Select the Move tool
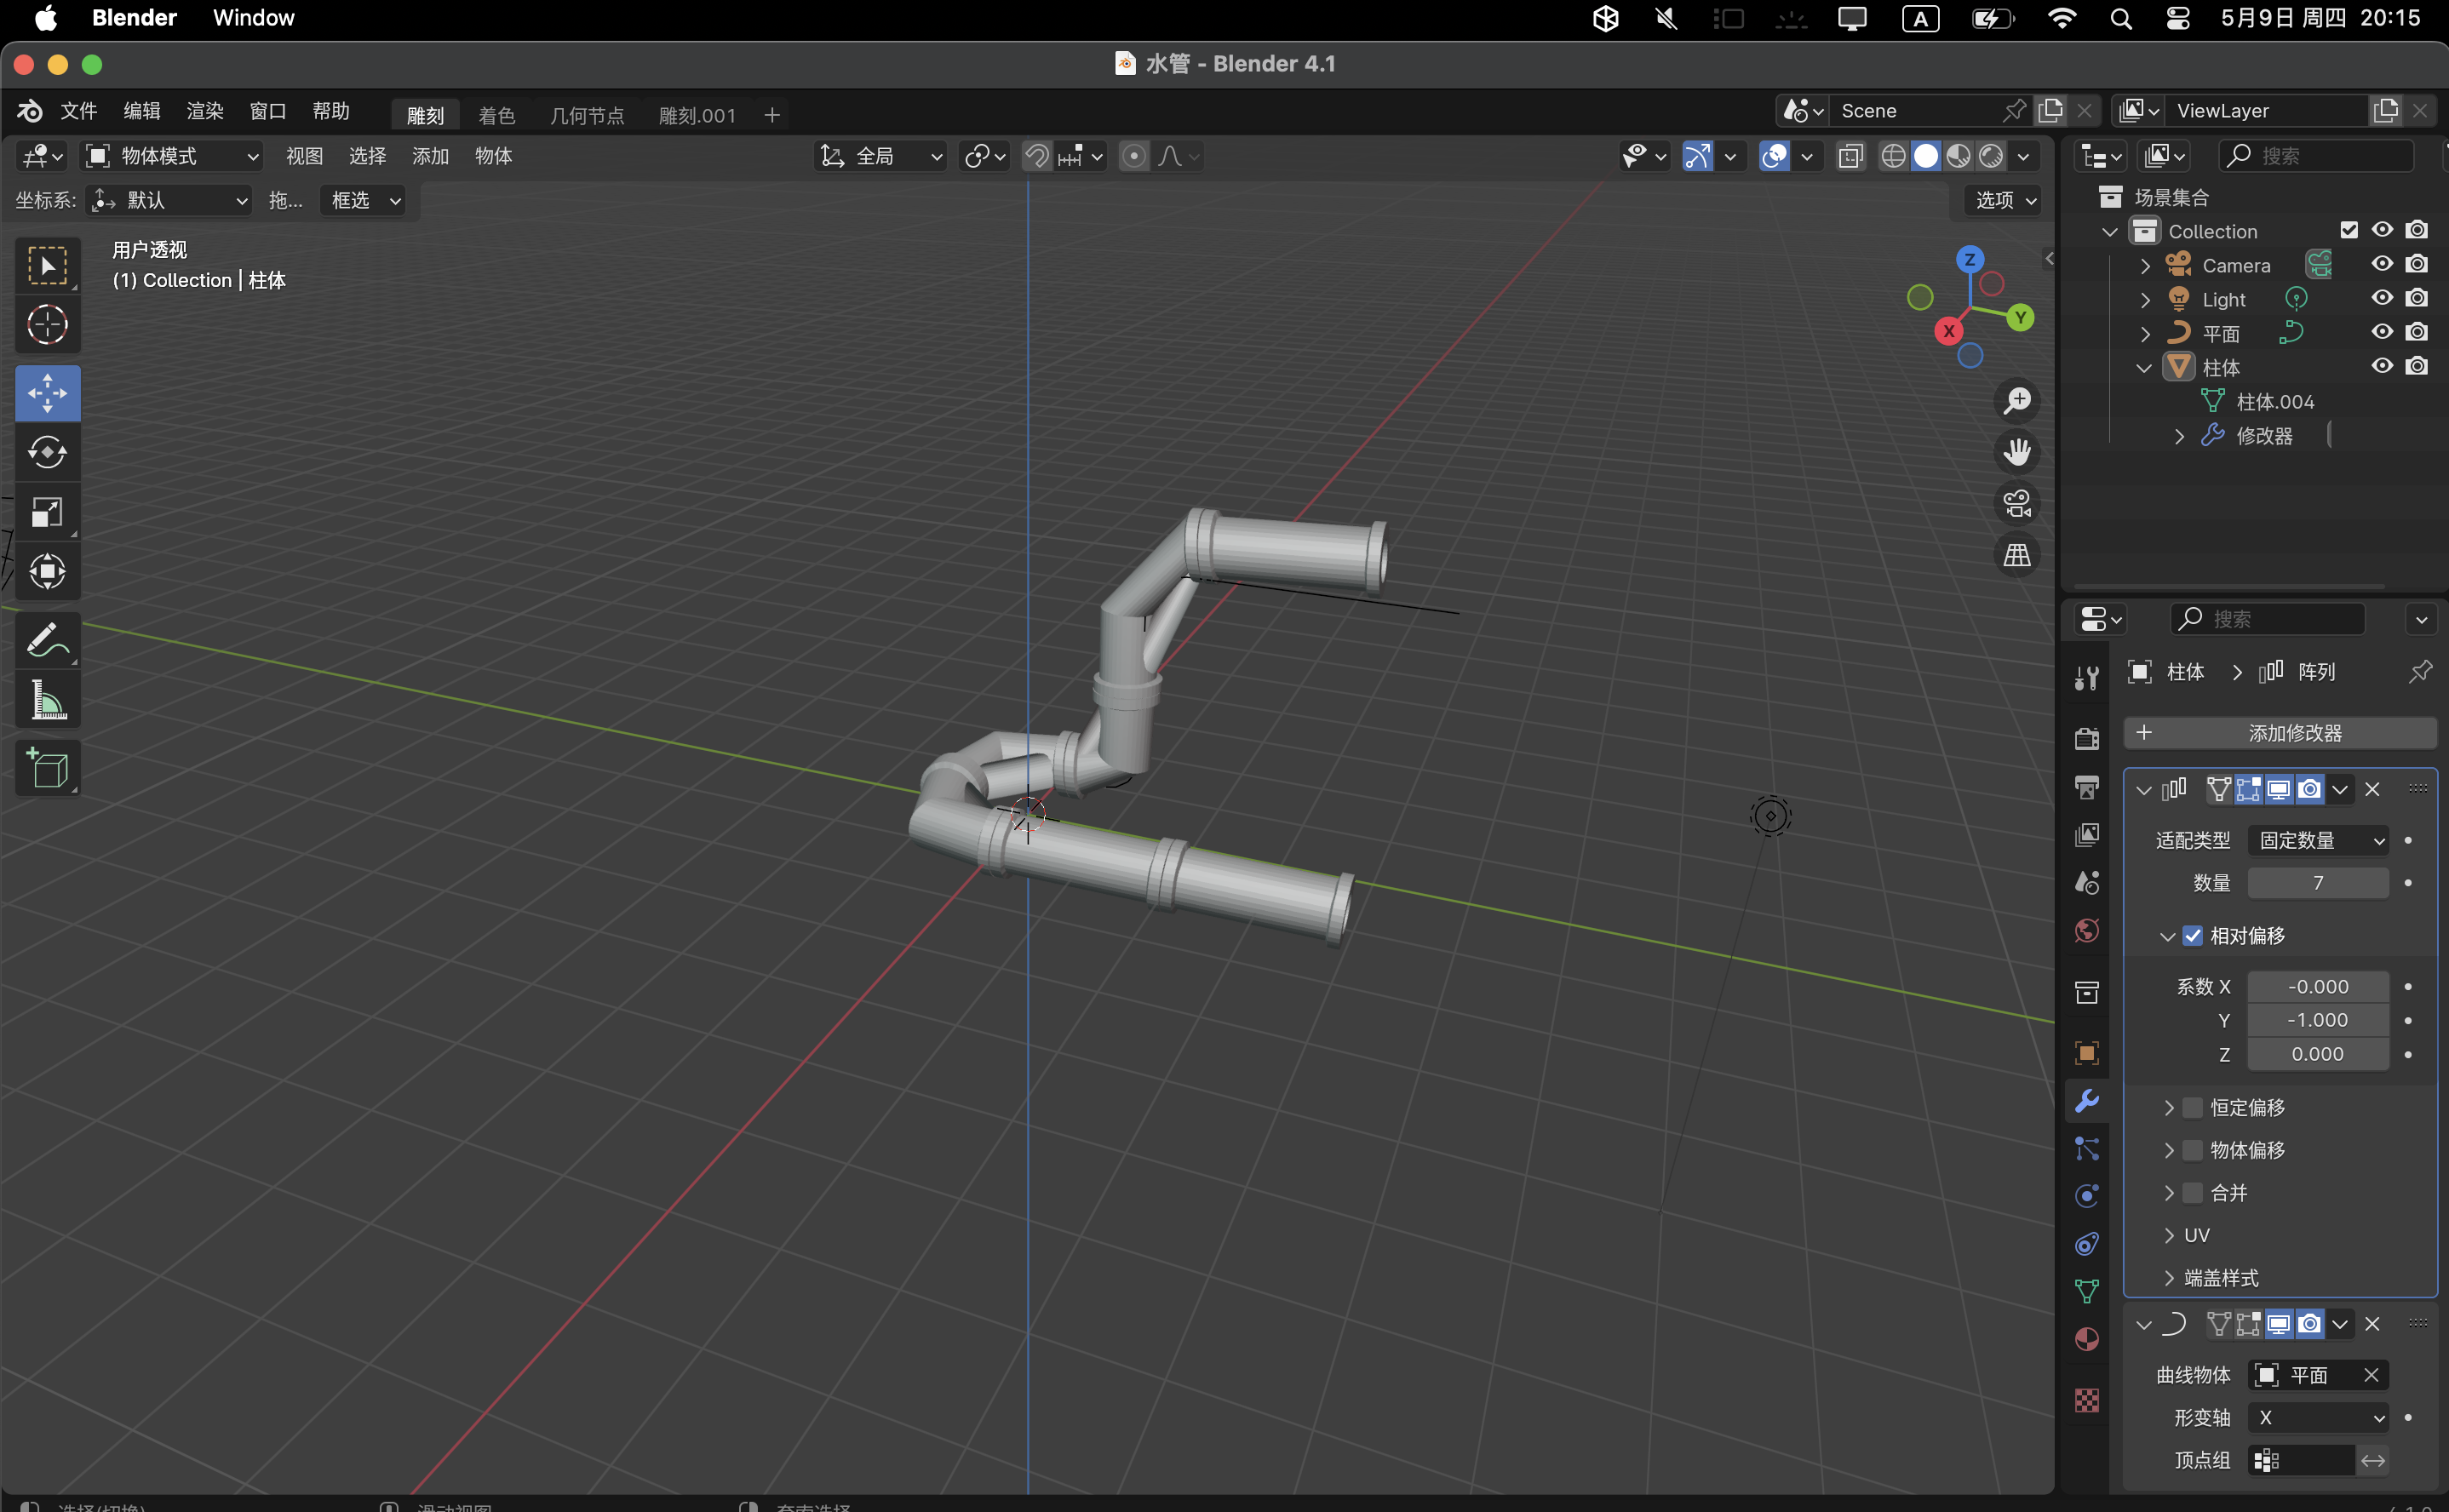 point(47,393)
